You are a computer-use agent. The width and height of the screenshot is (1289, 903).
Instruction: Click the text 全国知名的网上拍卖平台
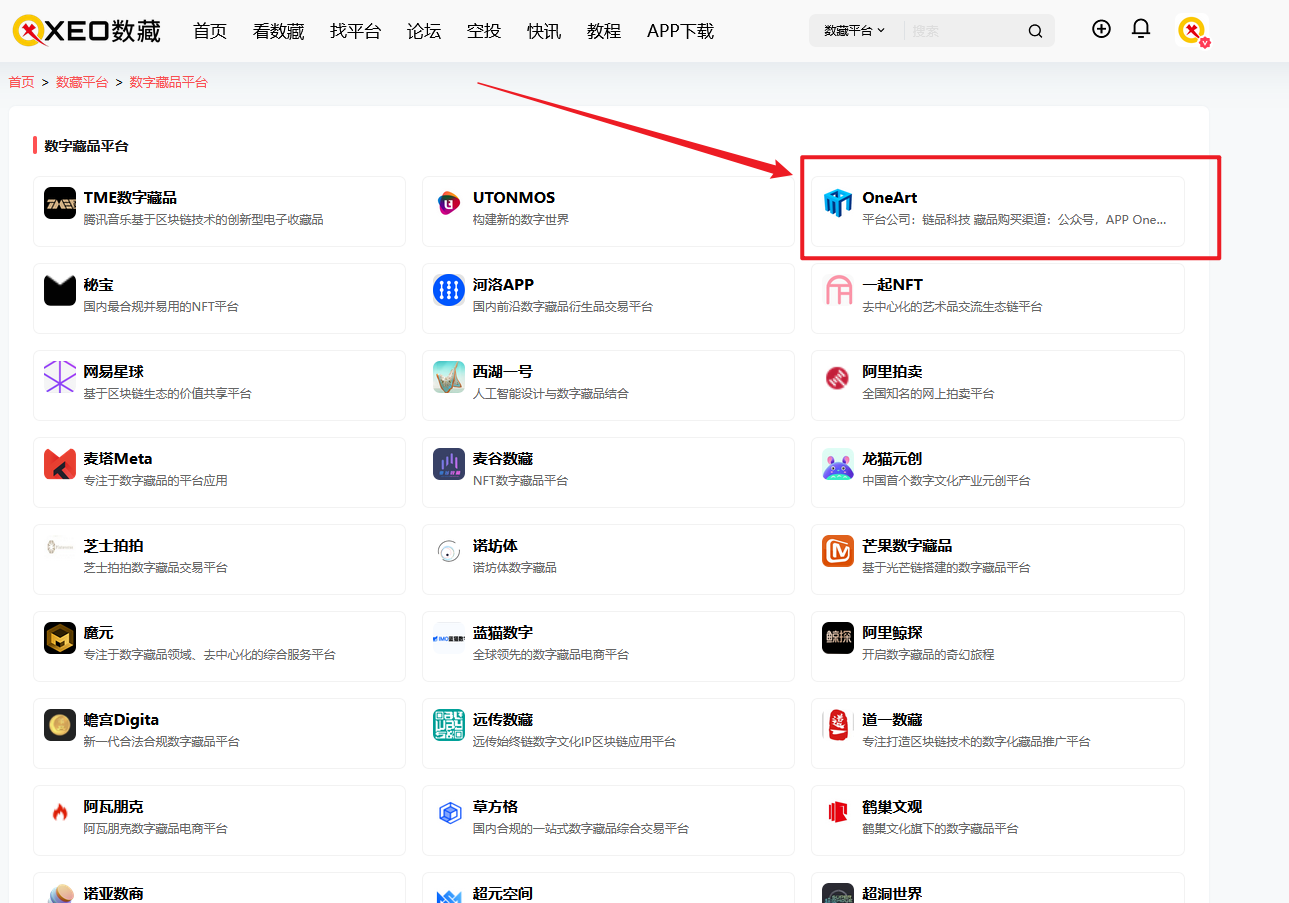coord(928,393)
